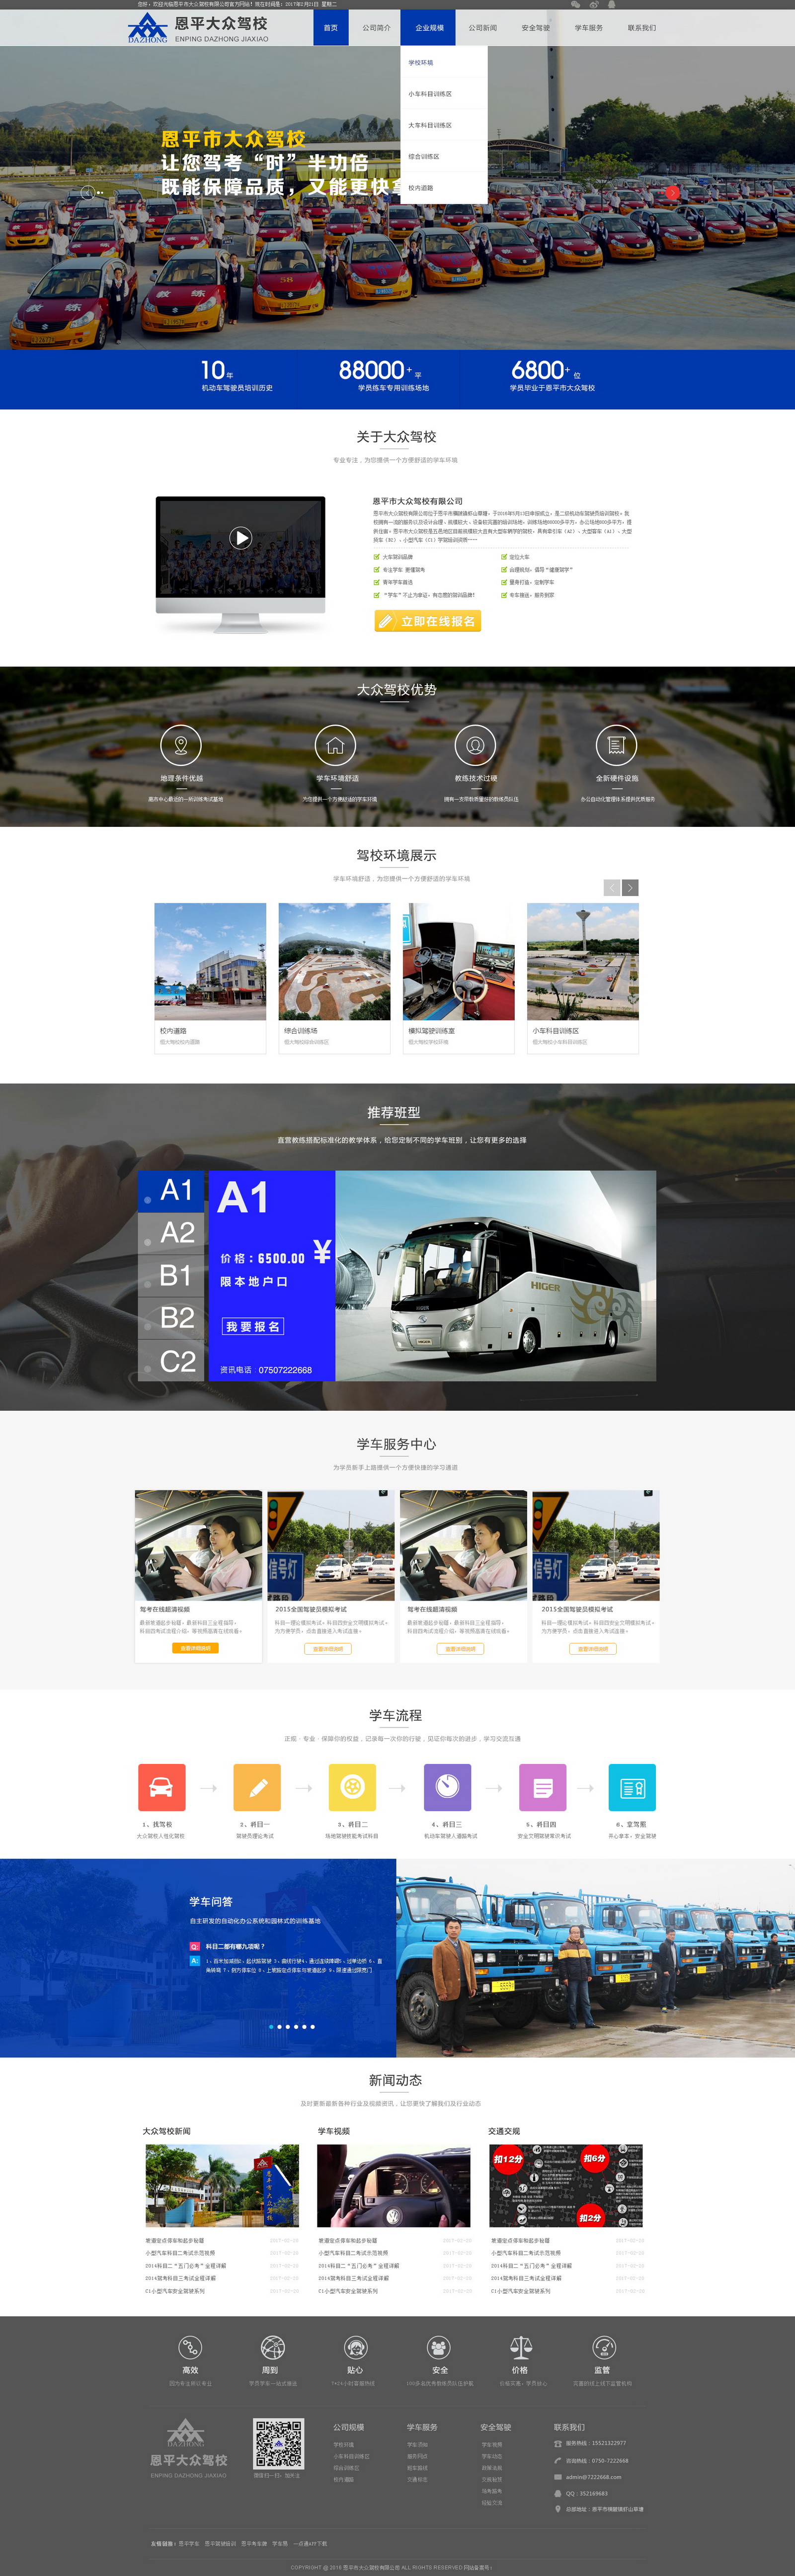Select the C2 class option
Screen dimensions: 795x2576
176,1361
